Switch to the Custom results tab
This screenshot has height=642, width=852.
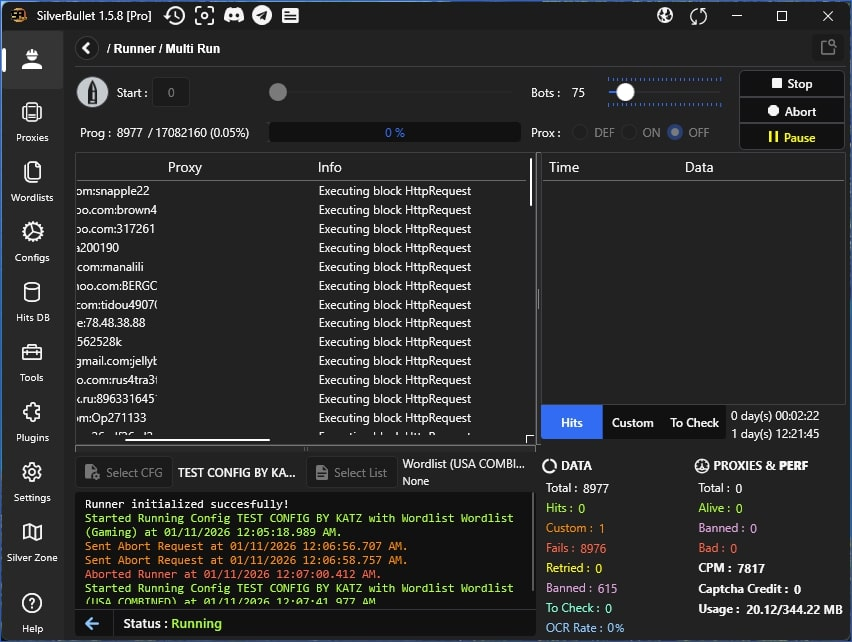(632, 422)
